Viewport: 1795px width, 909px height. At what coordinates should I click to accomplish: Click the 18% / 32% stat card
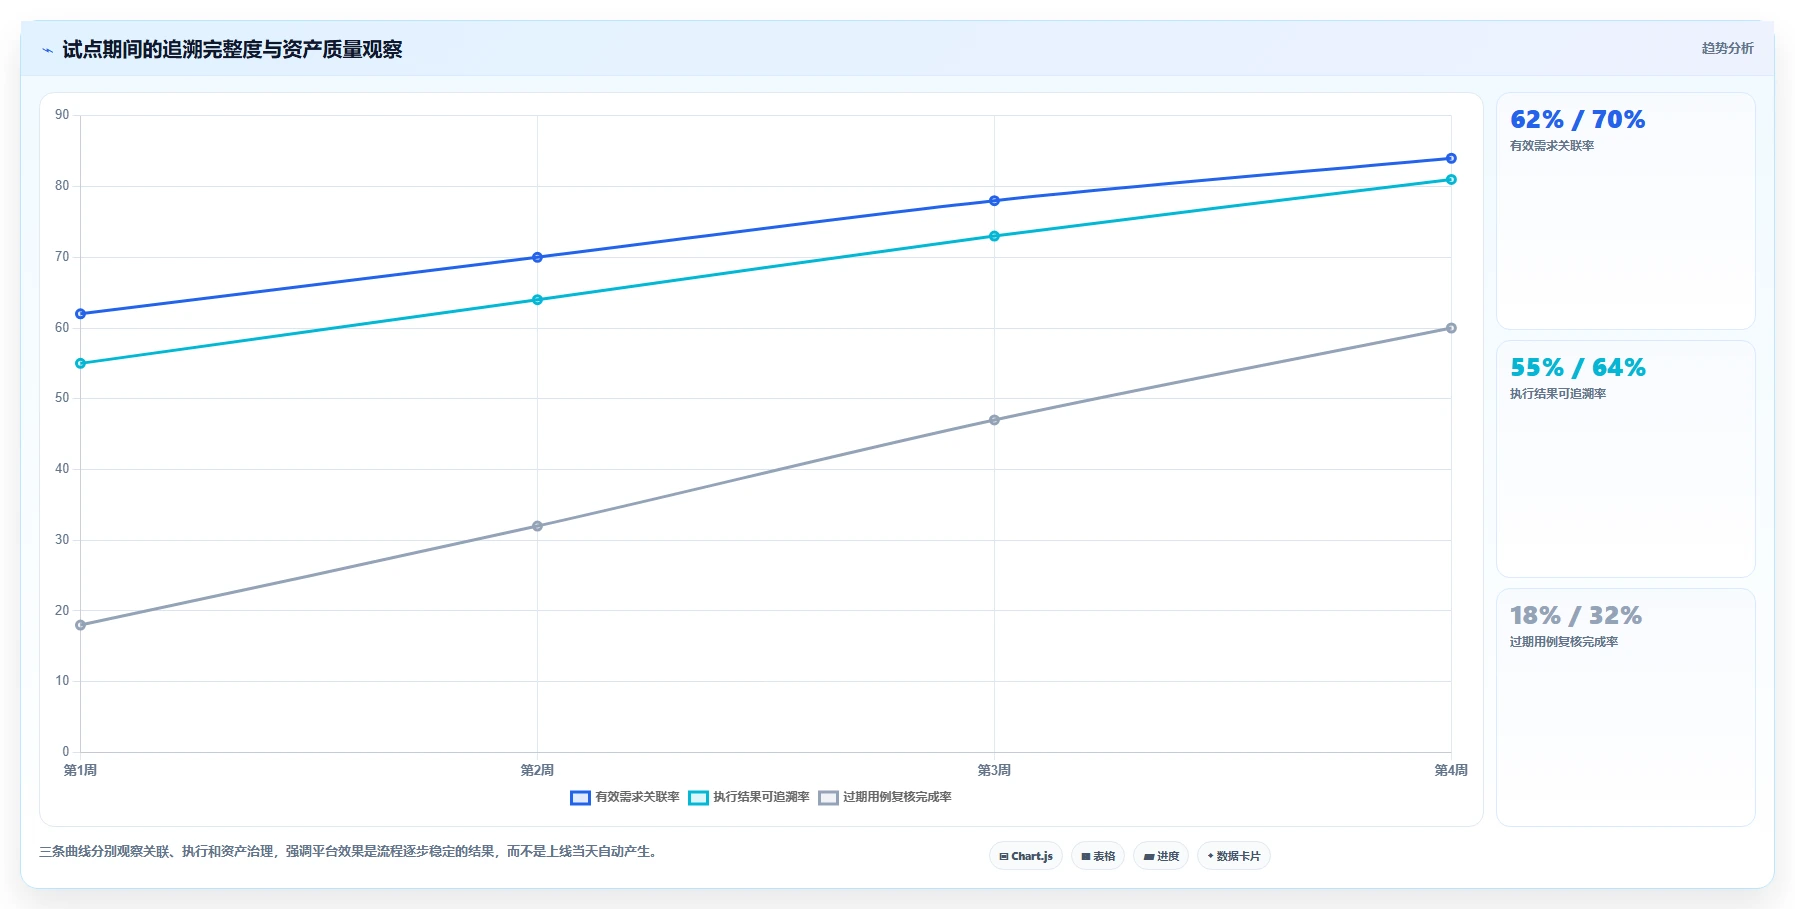1625,707
